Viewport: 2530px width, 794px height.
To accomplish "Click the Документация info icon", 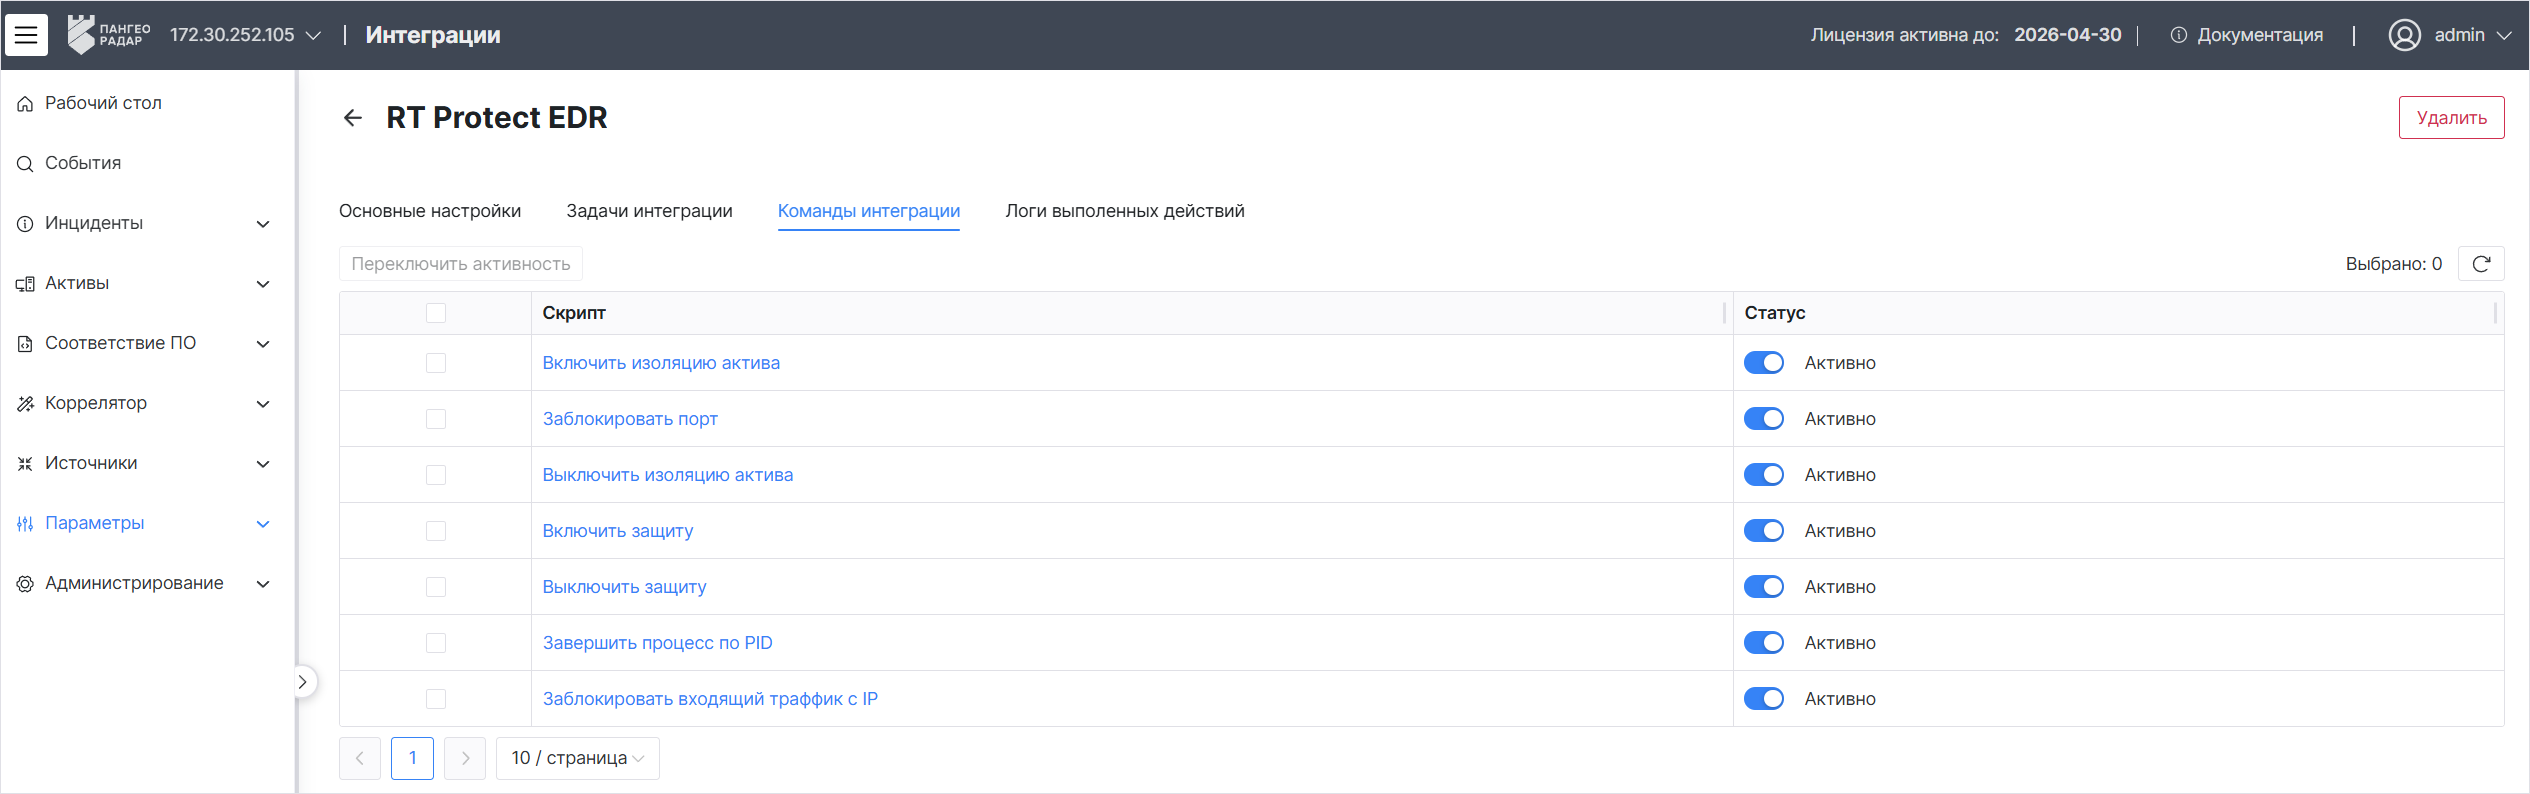I will (2178, 35).
